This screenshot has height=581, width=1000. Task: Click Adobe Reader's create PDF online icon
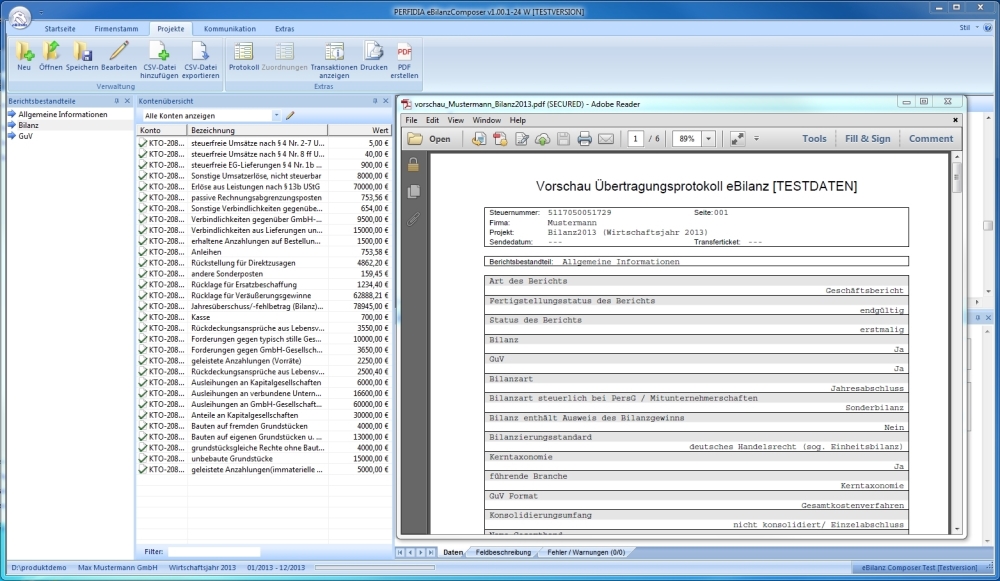click(x=500, y=138)
